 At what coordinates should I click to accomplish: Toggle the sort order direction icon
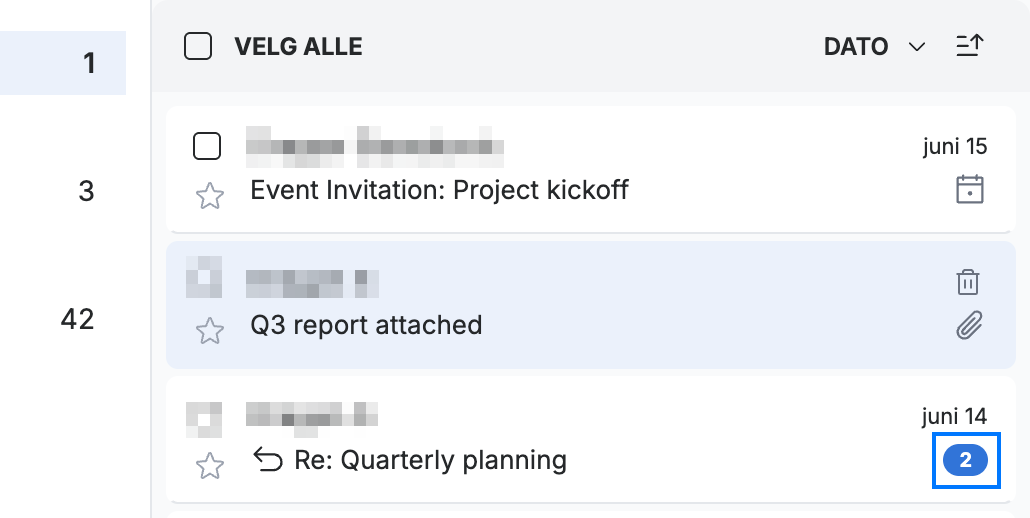[x=969, y=46]
